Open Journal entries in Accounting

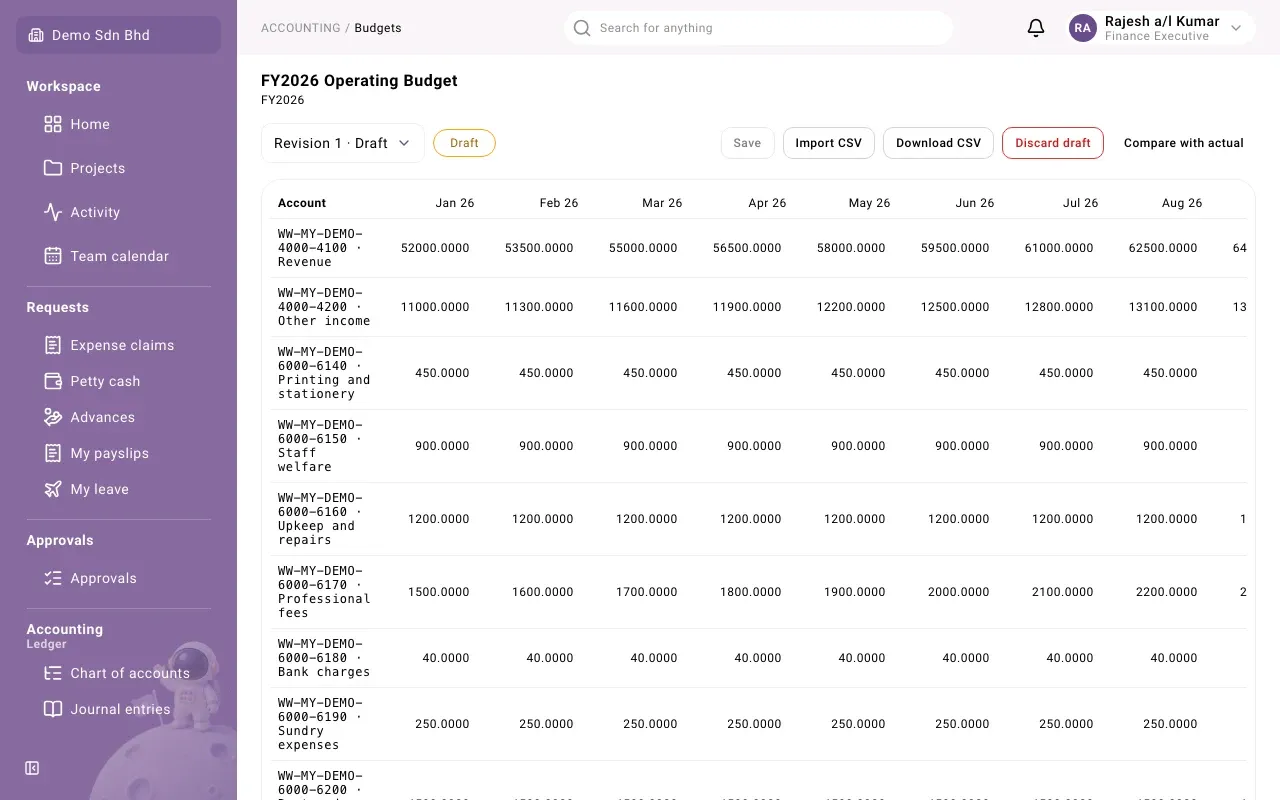click(x=118, y=709)
